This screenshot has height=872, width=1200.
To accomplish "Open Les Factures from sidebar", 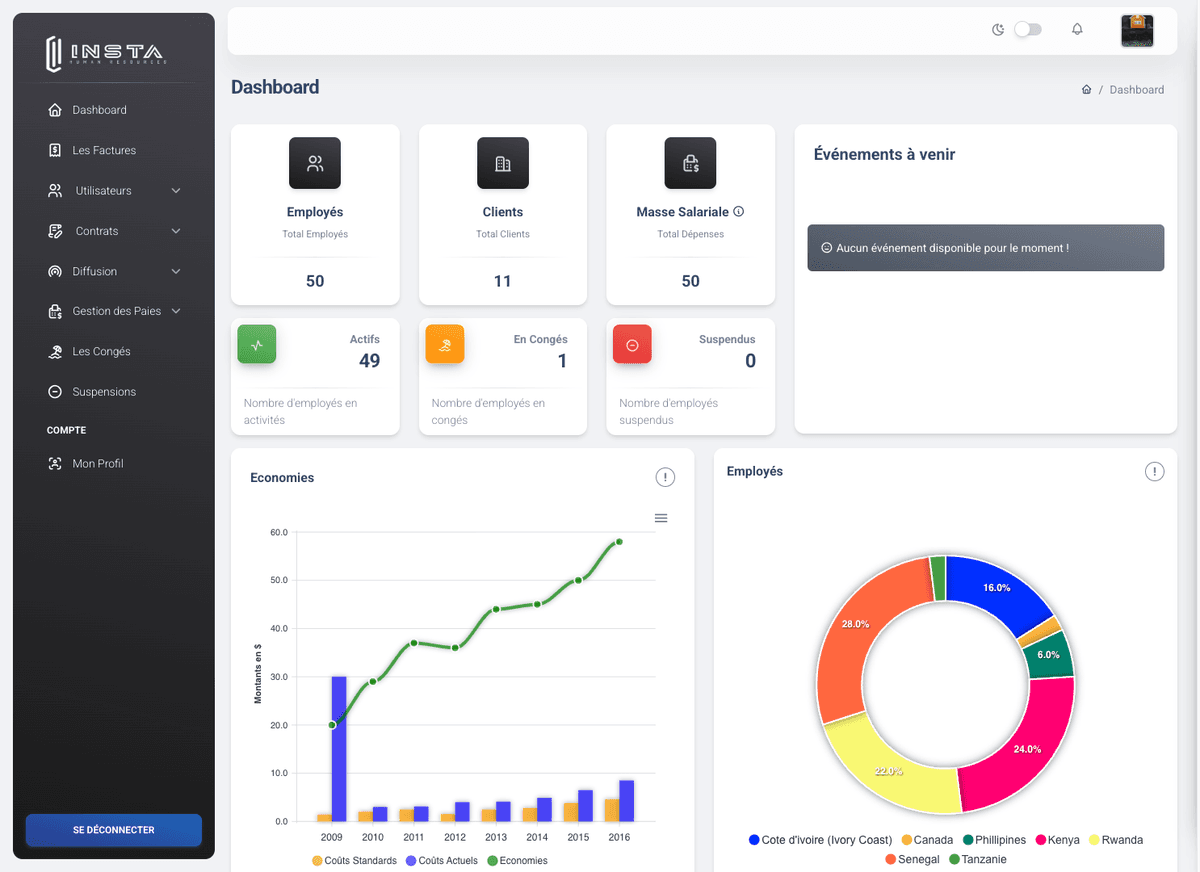I will pyautogui.click(x=104, y=151).
